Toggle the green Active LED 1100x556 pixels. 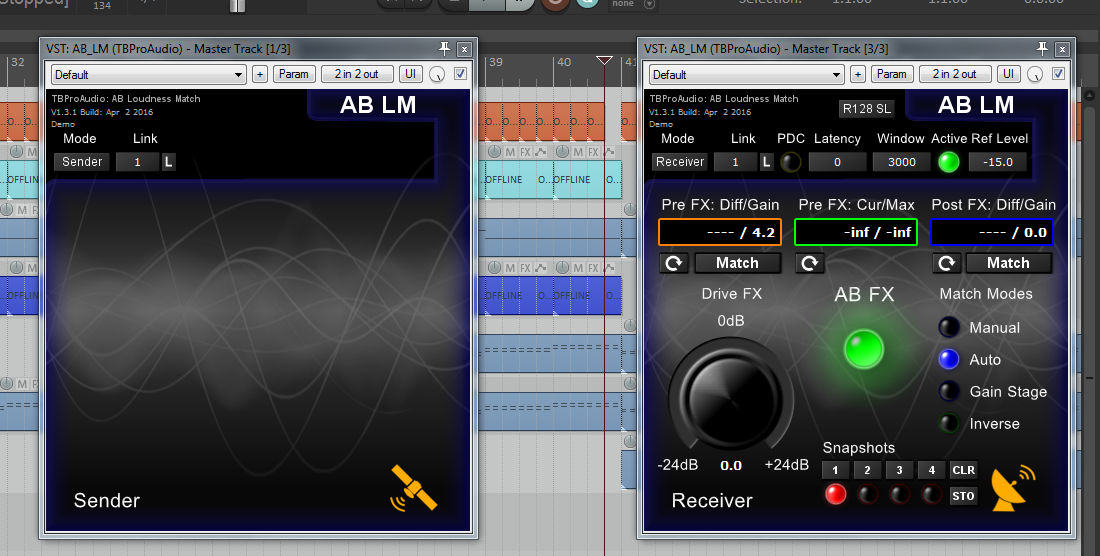(948, 162)
